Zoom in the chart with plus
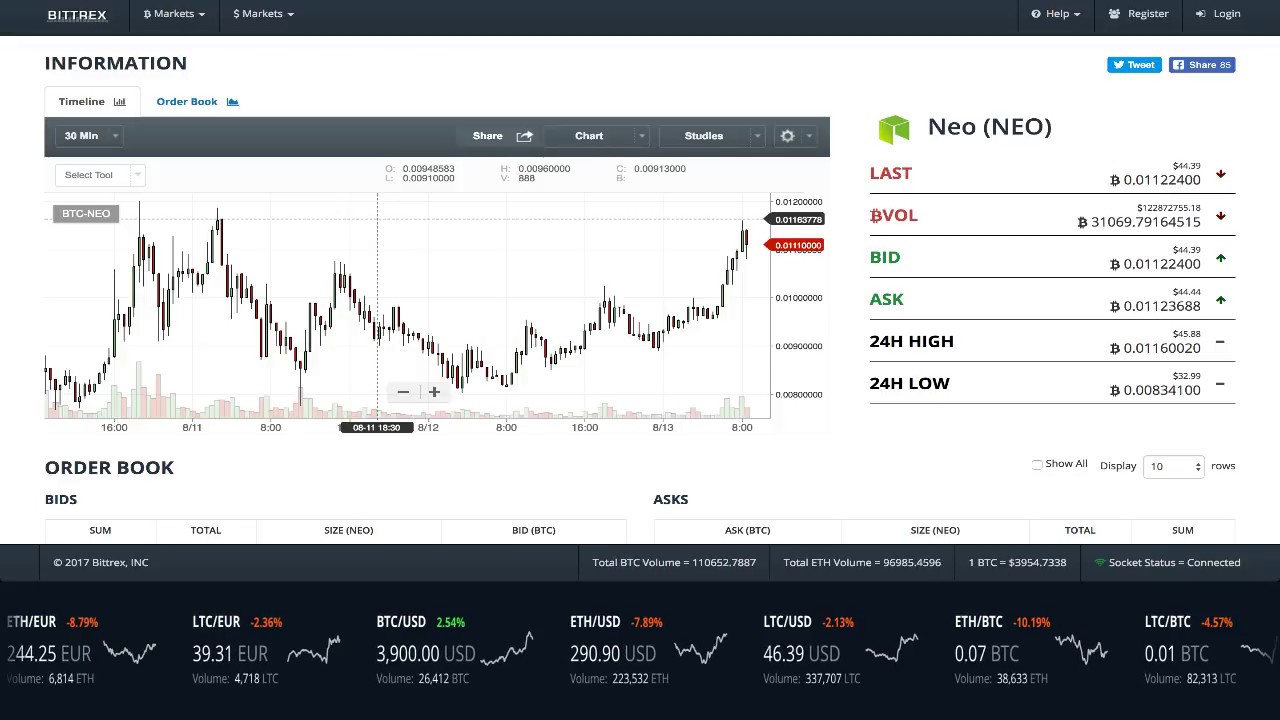Viewport: 1280px width, 720px height. click(x=434, y=392)
